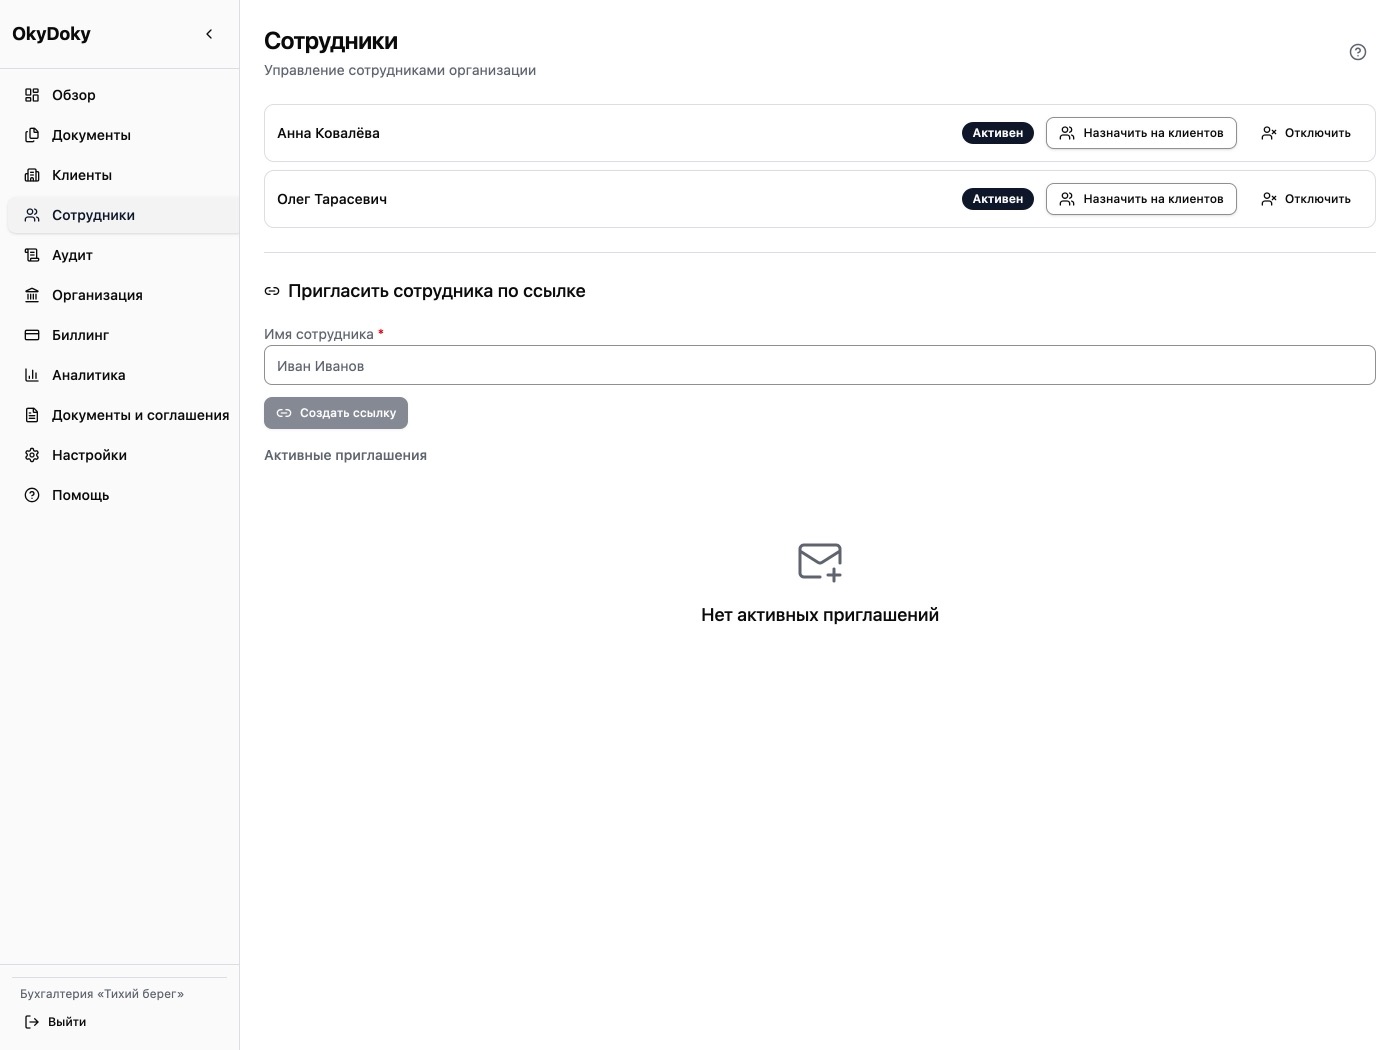Image resolution: width=1400 pixels, height=1050 pixels.
Task: Navigate to Клиенты
Action: point(123,175)
